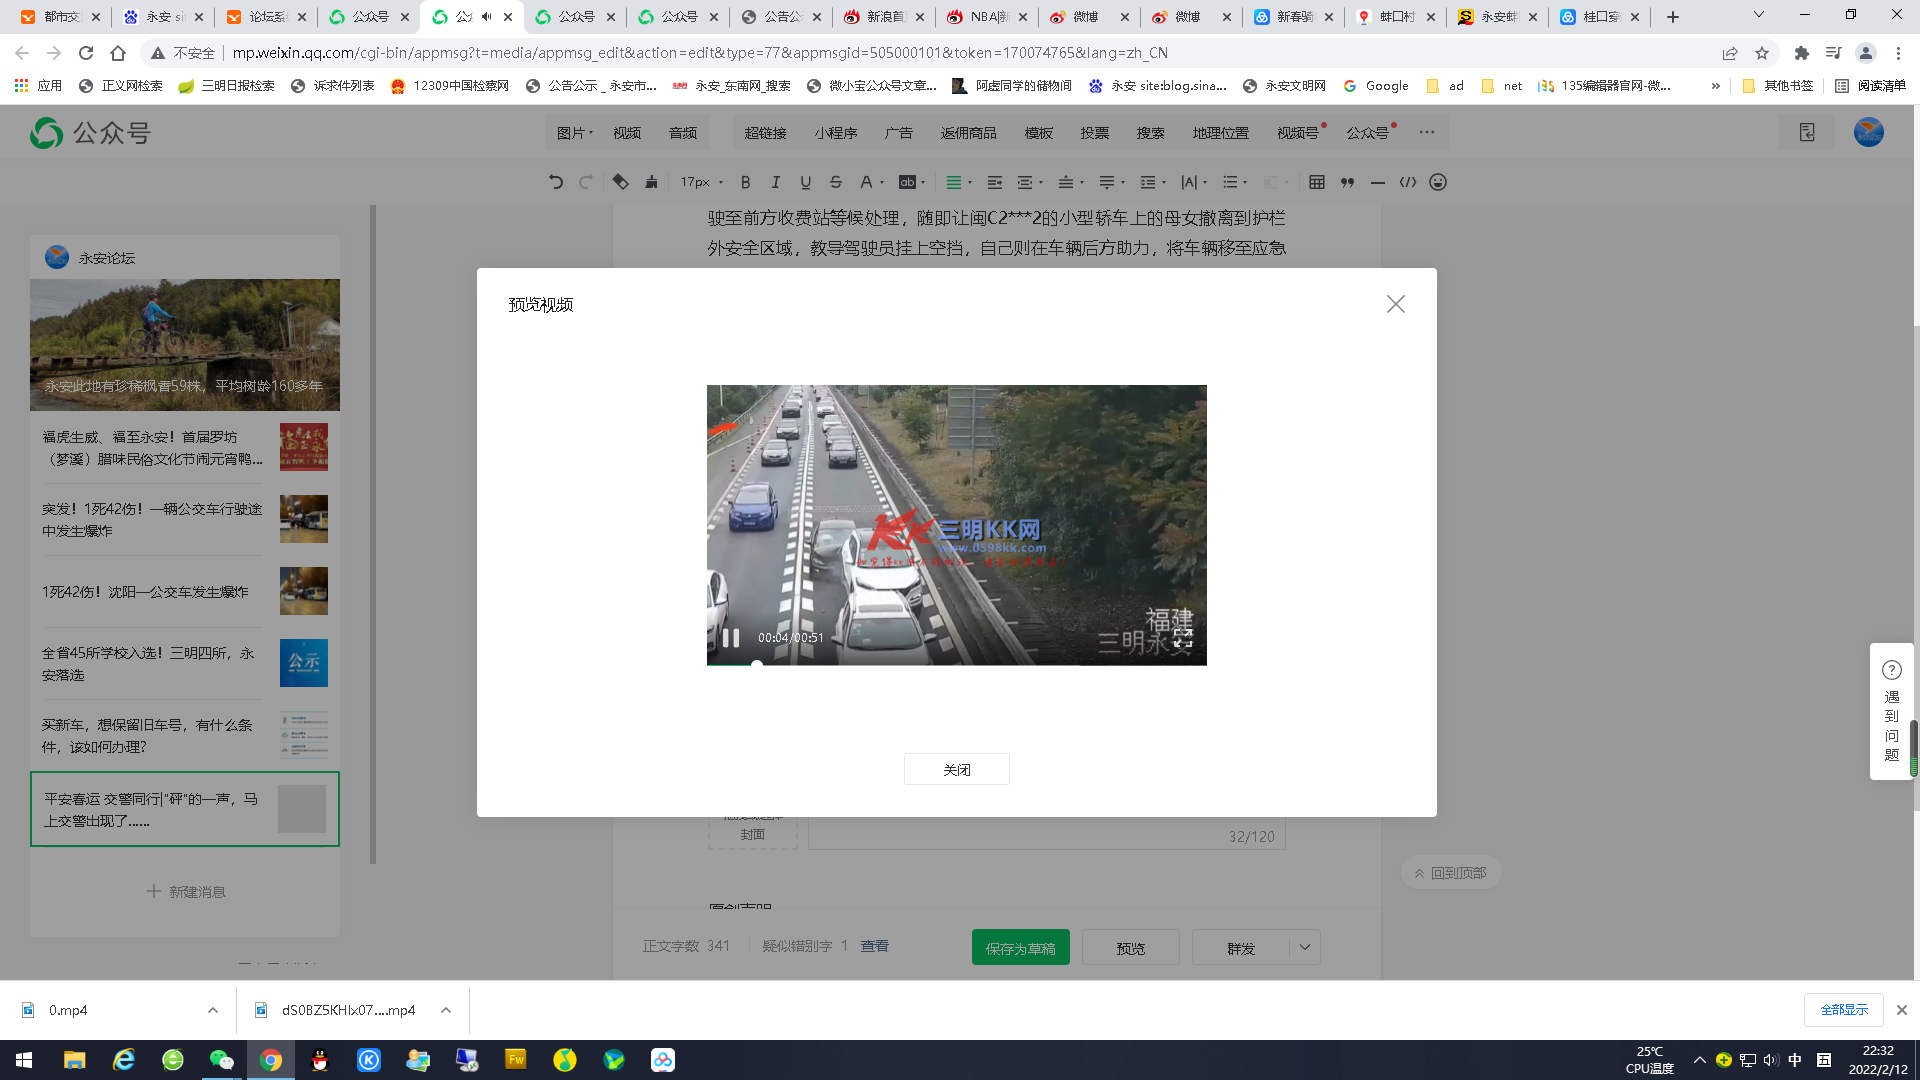Image resolution: width=1920 pixels, height=1080 pixels.
Task: Select article 买新车，想保留旧车号
Action: [x=184, y=735]
